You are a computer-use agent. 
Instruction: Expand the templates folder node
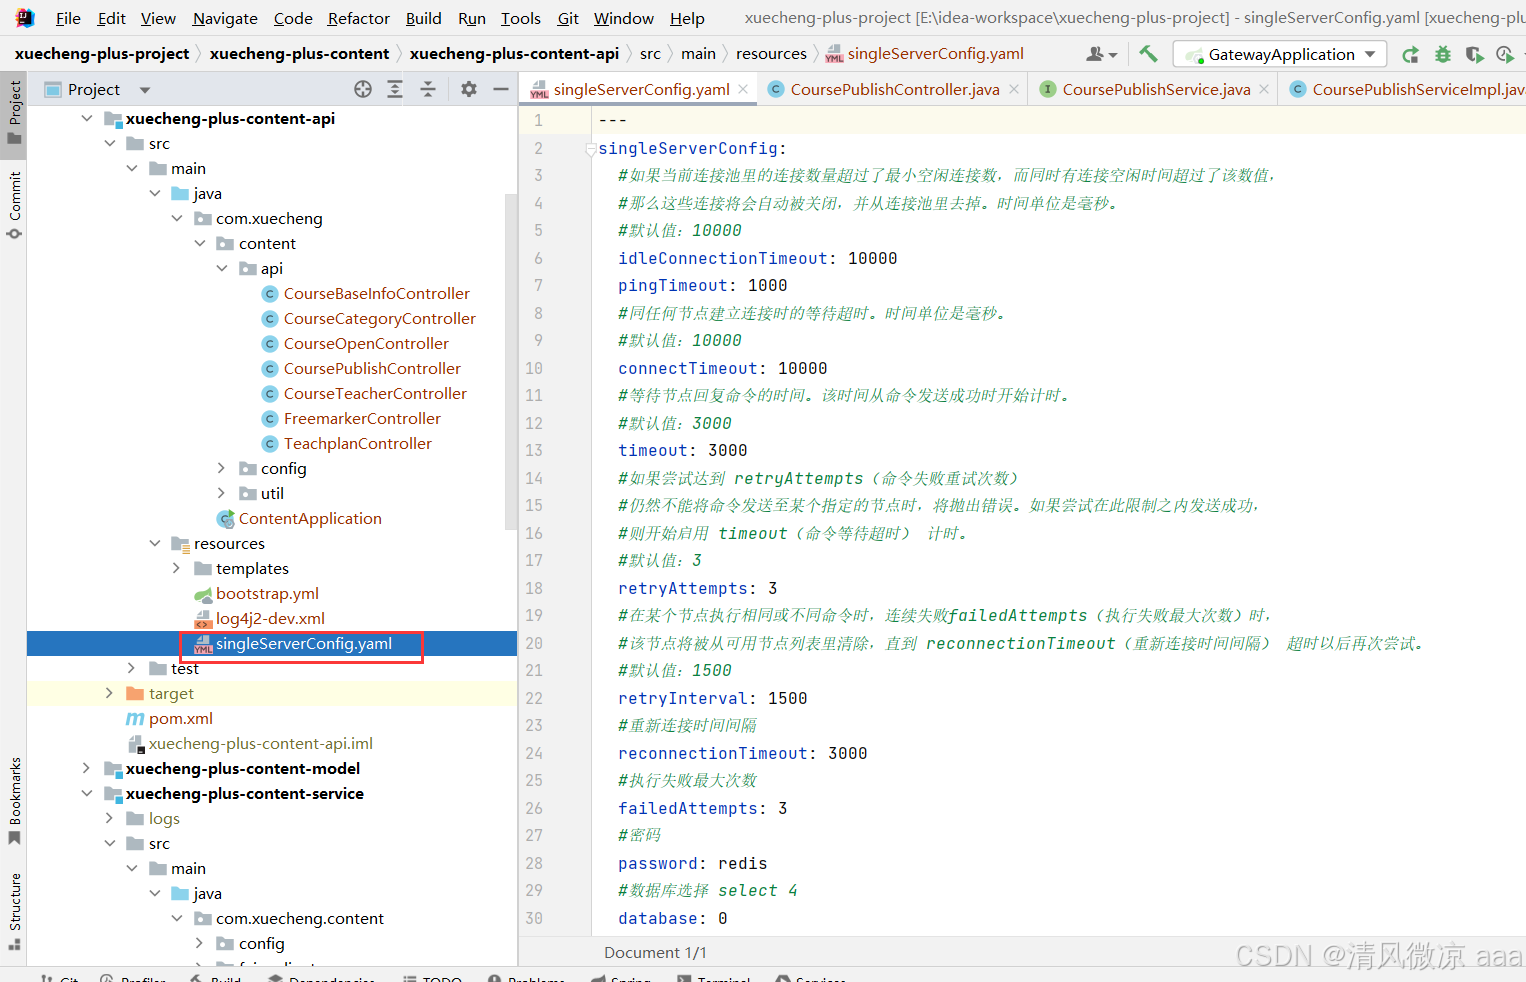pyautogui.click(x=177, y=568)
